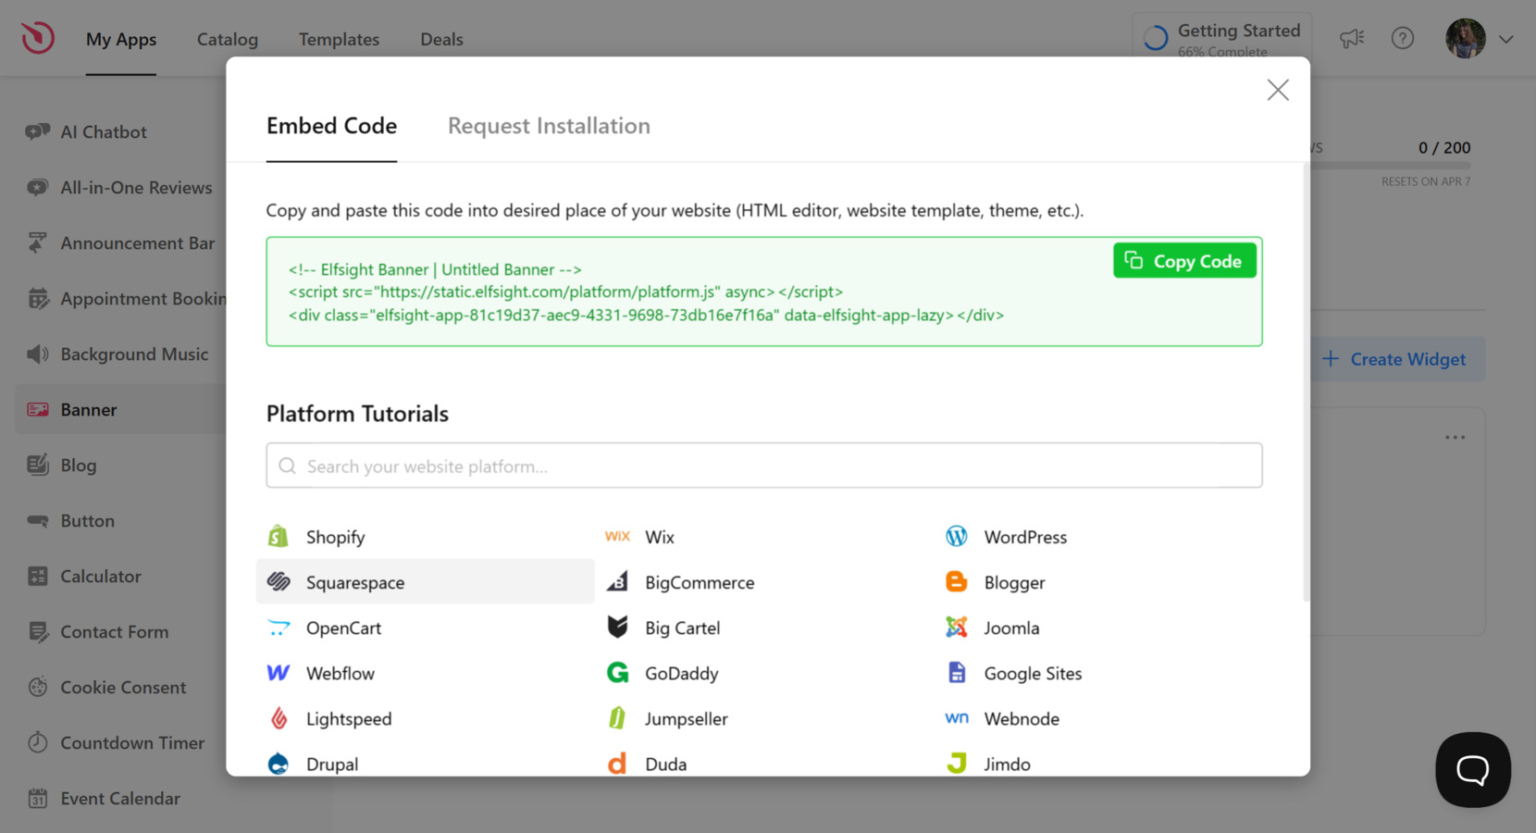The image size is (1536, 833).
Task: Switch to the Request Installation tab
Action: pos(548,126)
